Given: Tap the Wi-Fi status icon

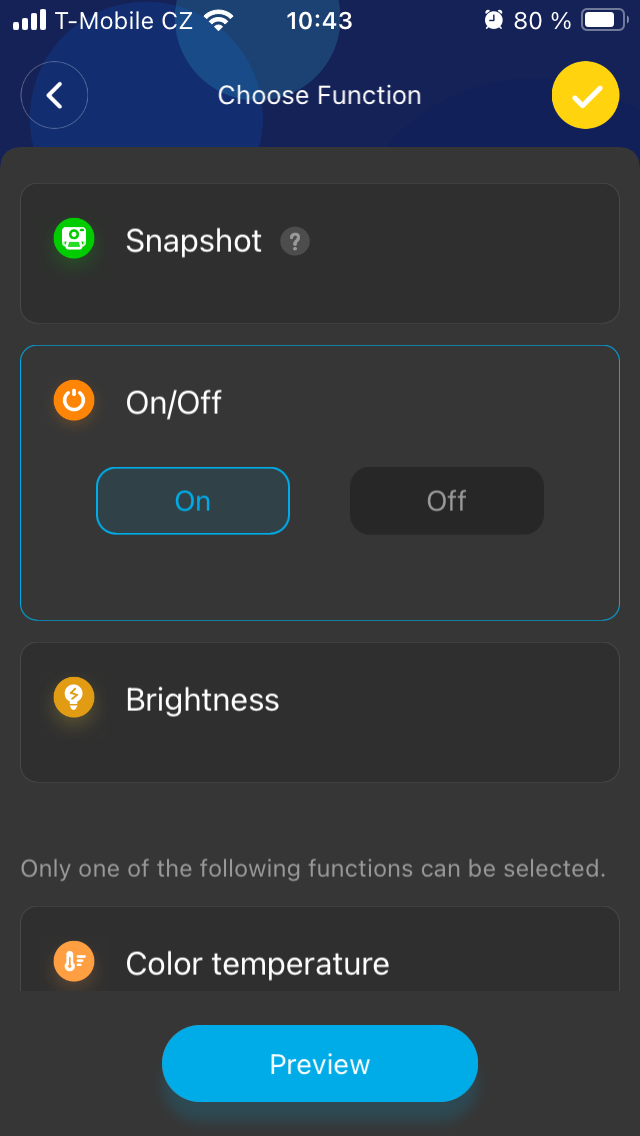Looking at the screenshot, I should coord(217,20).
